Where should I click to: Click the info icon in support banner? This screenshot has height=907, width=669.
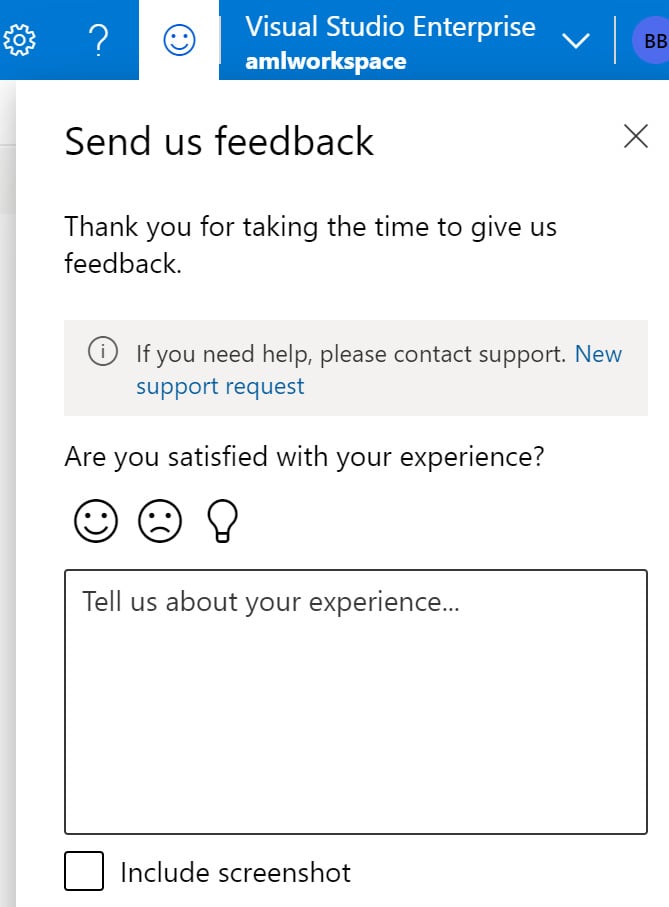(x=103, y=351)
